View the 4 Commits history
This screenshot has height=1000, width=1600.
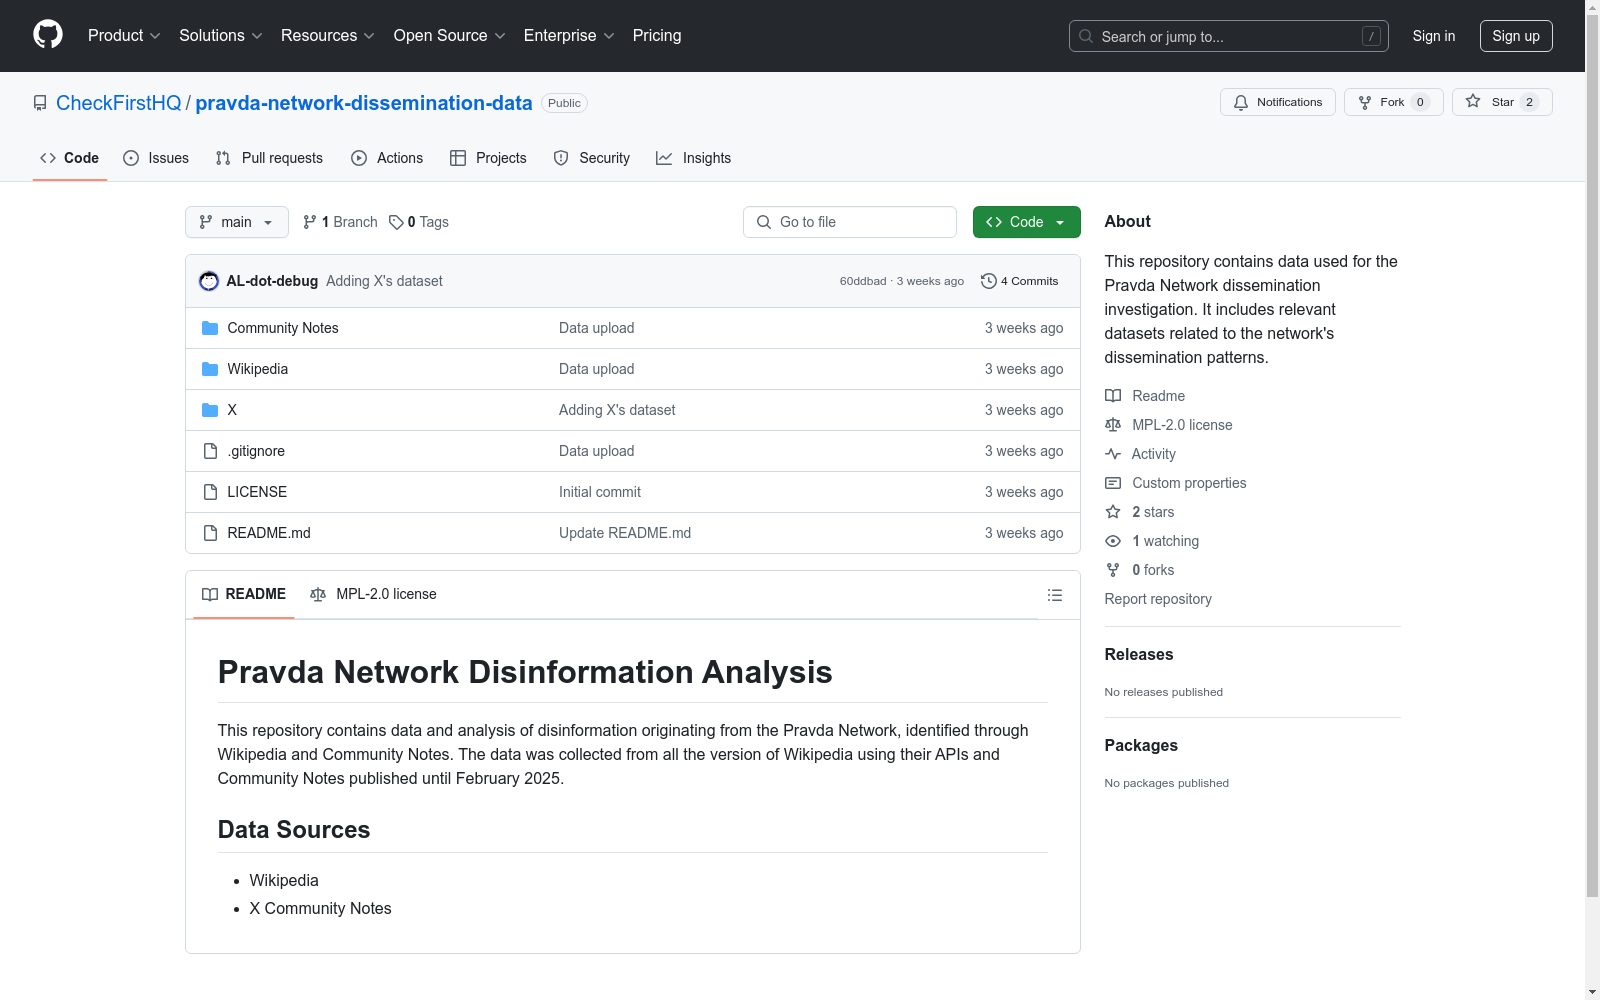click(x=1020, y=281)
